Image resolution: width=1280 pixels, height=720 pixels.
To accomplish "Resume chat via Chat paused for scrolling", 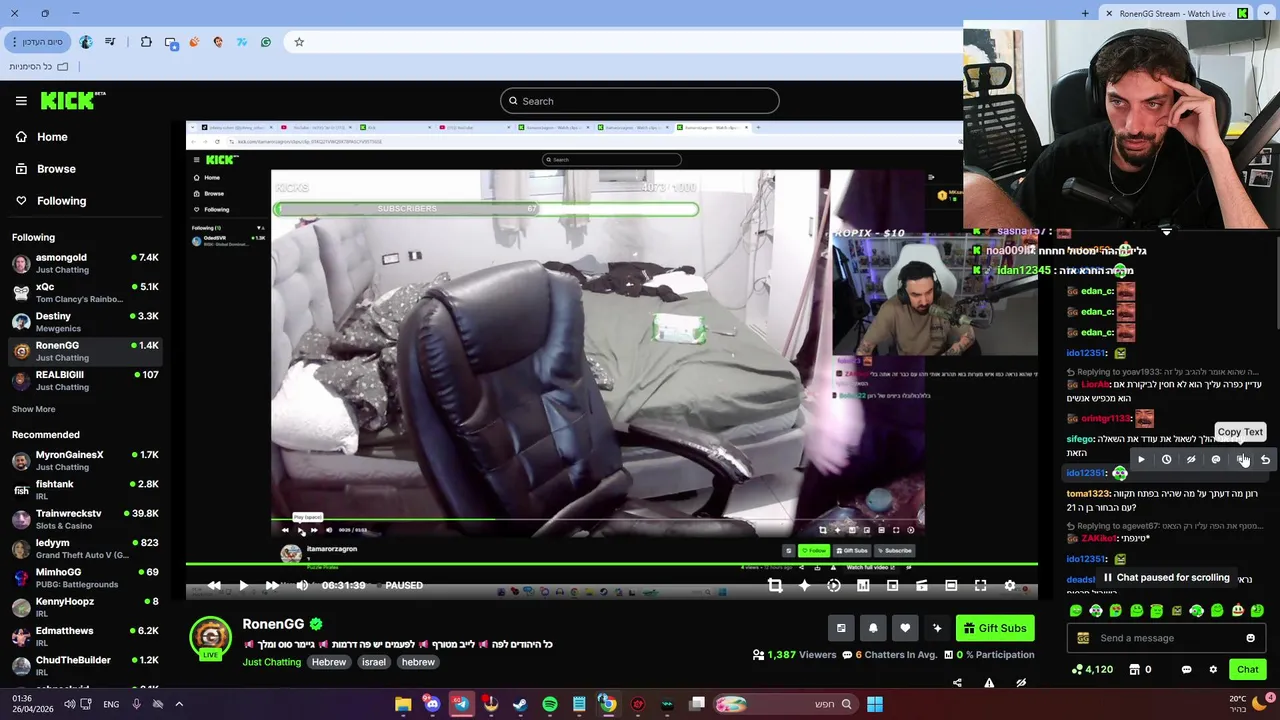I will coord(1165,578).
